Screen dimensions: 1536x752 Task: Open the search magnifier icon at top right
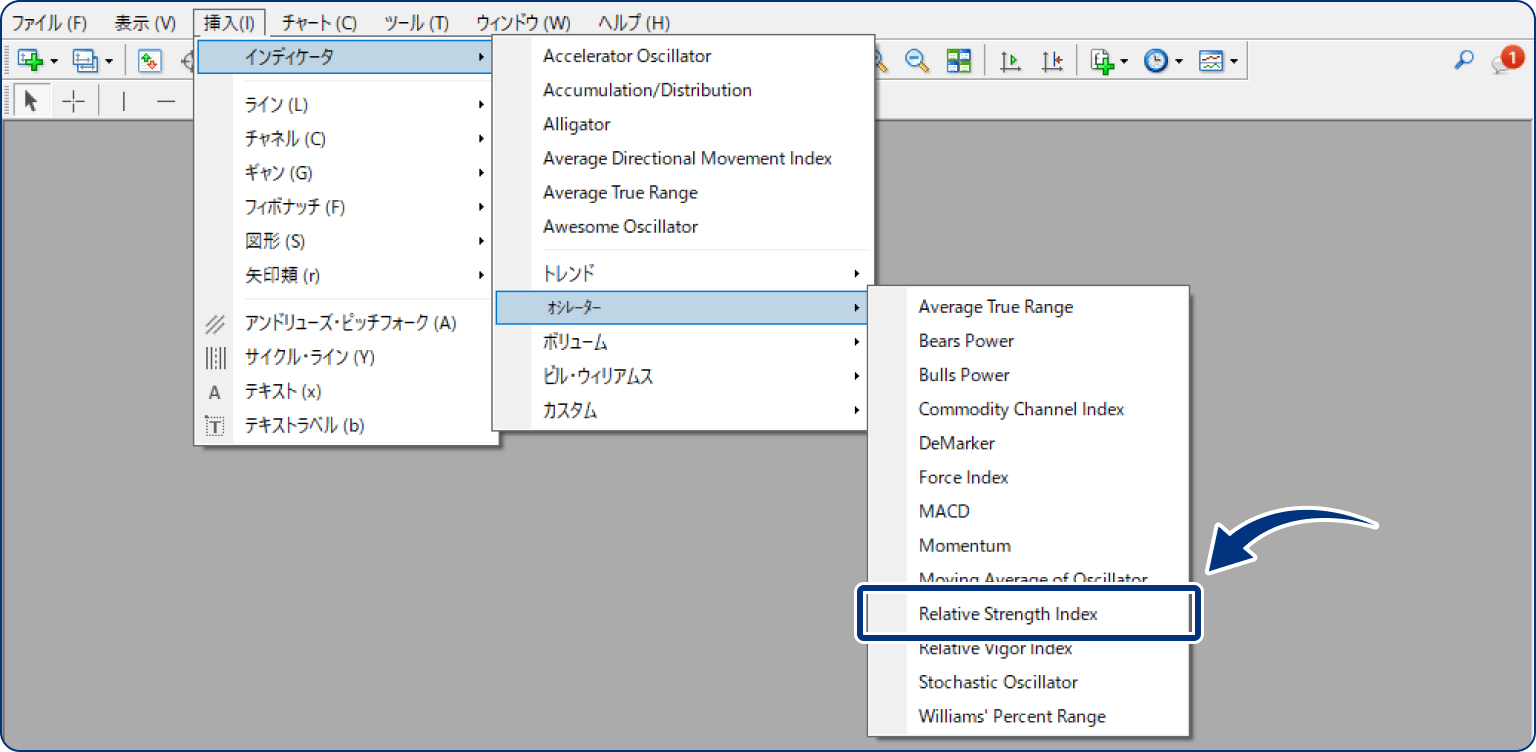coord(1463,61)
